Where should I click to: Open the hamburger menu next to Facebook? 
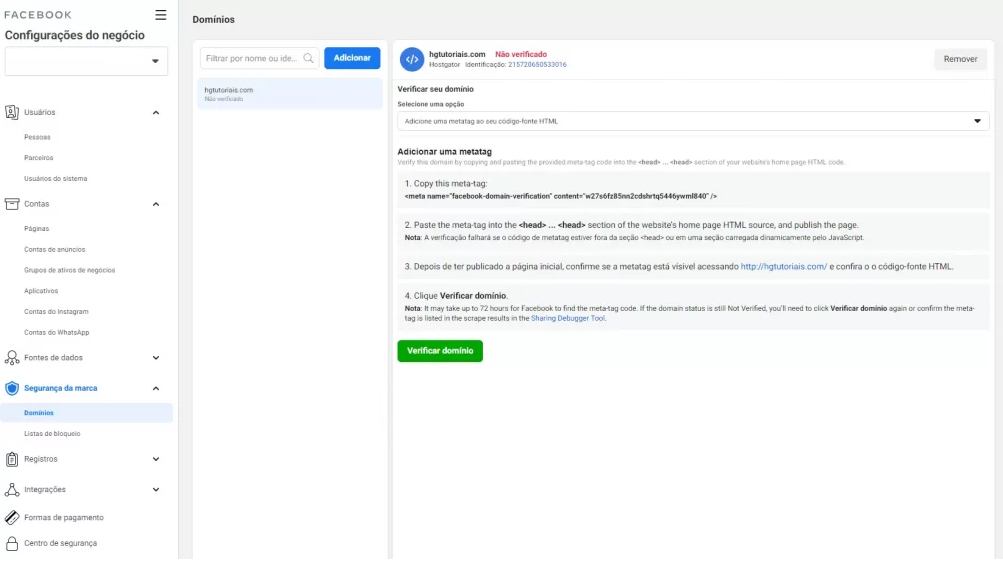click(161, 15)
